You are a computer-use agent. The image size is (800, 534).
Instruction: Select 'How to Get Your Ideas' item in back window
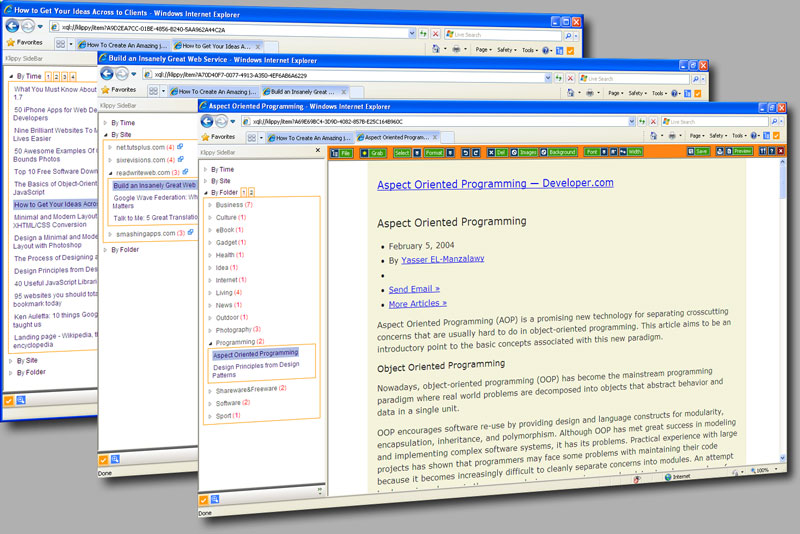55,204
